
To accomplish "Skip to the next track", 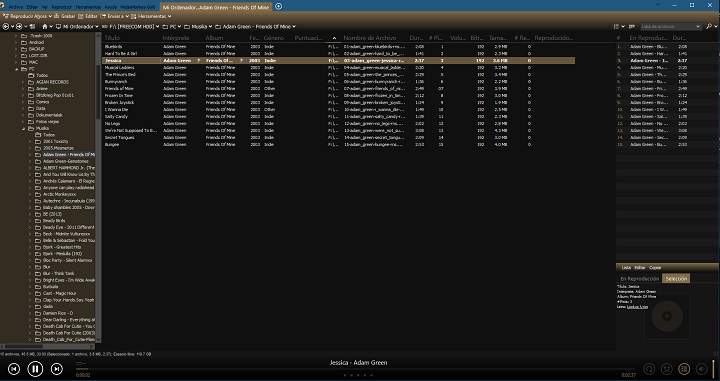I will (x=56, y=369).
